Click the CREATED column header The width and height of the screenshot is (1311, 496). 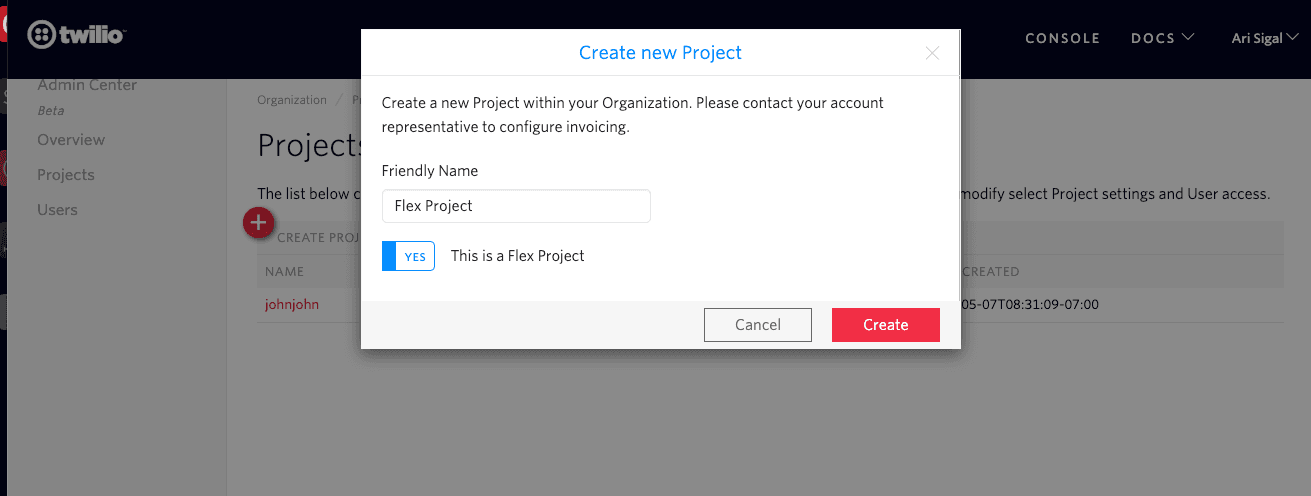pos(990,271)
